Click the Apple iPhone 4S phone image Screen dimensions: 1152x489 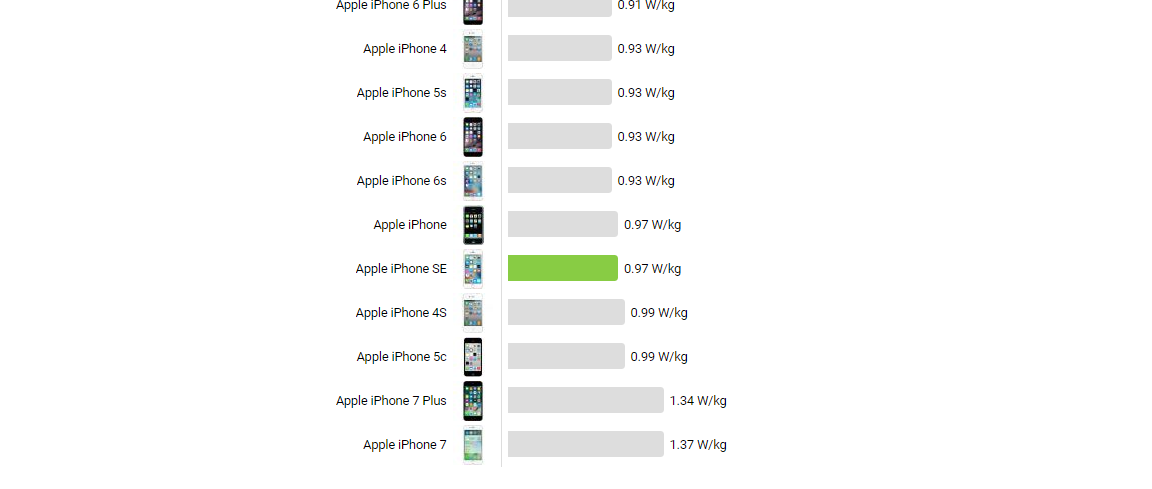click(x=473, y=313)
